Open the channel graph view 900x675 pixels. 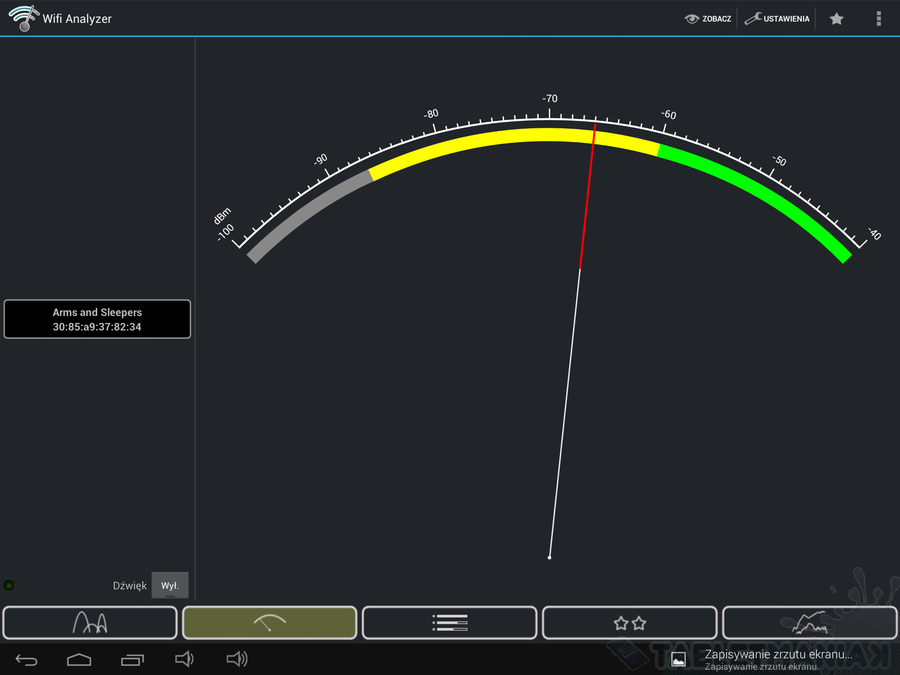click(x=90, y=622)
